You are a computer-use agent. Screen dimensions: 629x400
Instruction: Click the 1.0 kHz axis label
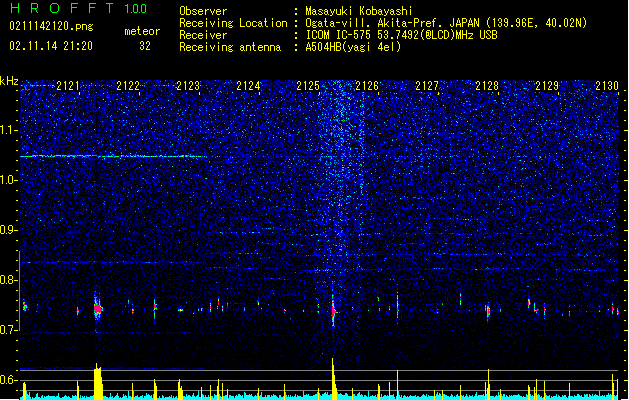(x=9, y=180)
